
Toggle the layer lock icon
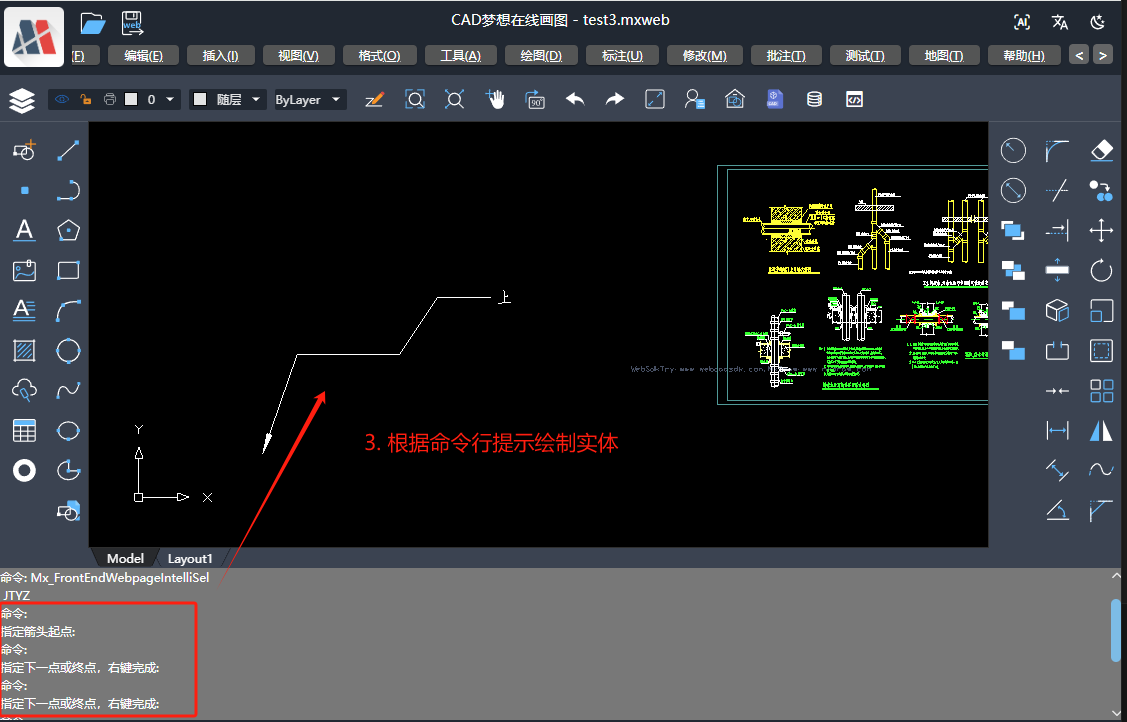84,99
